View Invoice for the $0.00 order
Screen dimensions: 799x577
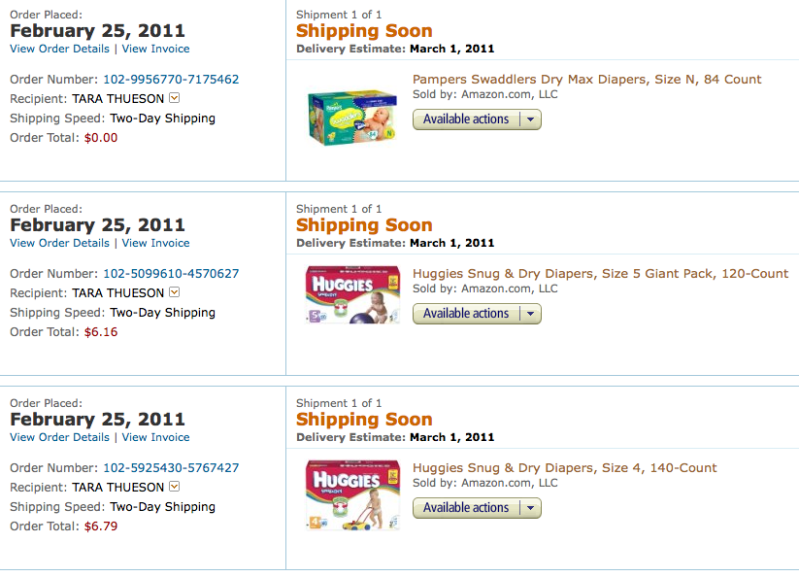[155, 49]
